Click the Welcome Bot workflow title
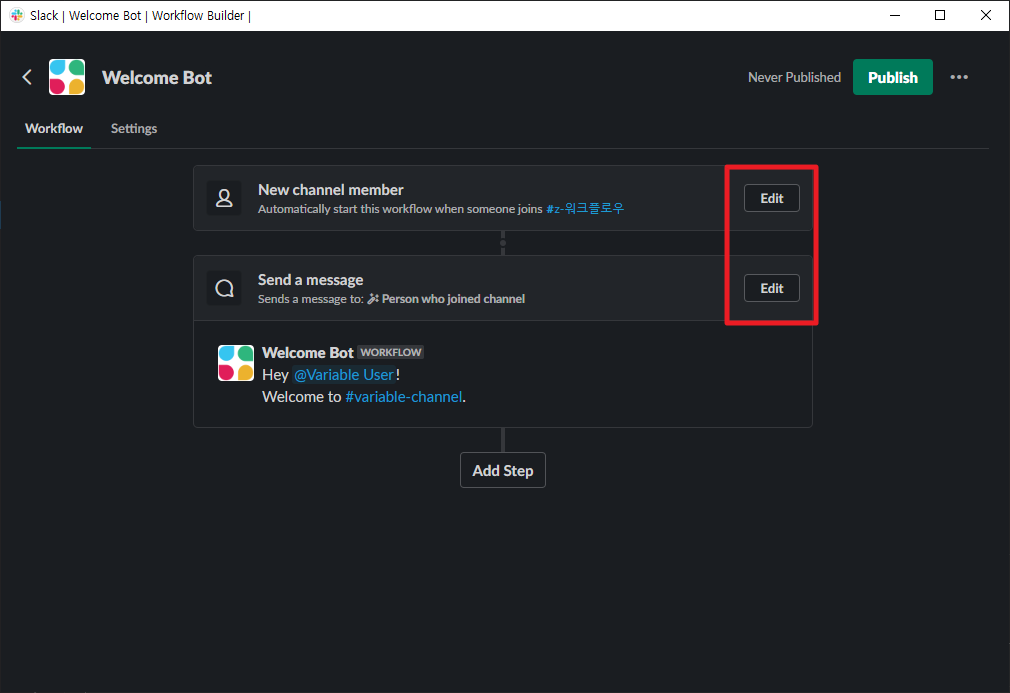Viewport: 1010px width, 693px height. pos(157,78)
